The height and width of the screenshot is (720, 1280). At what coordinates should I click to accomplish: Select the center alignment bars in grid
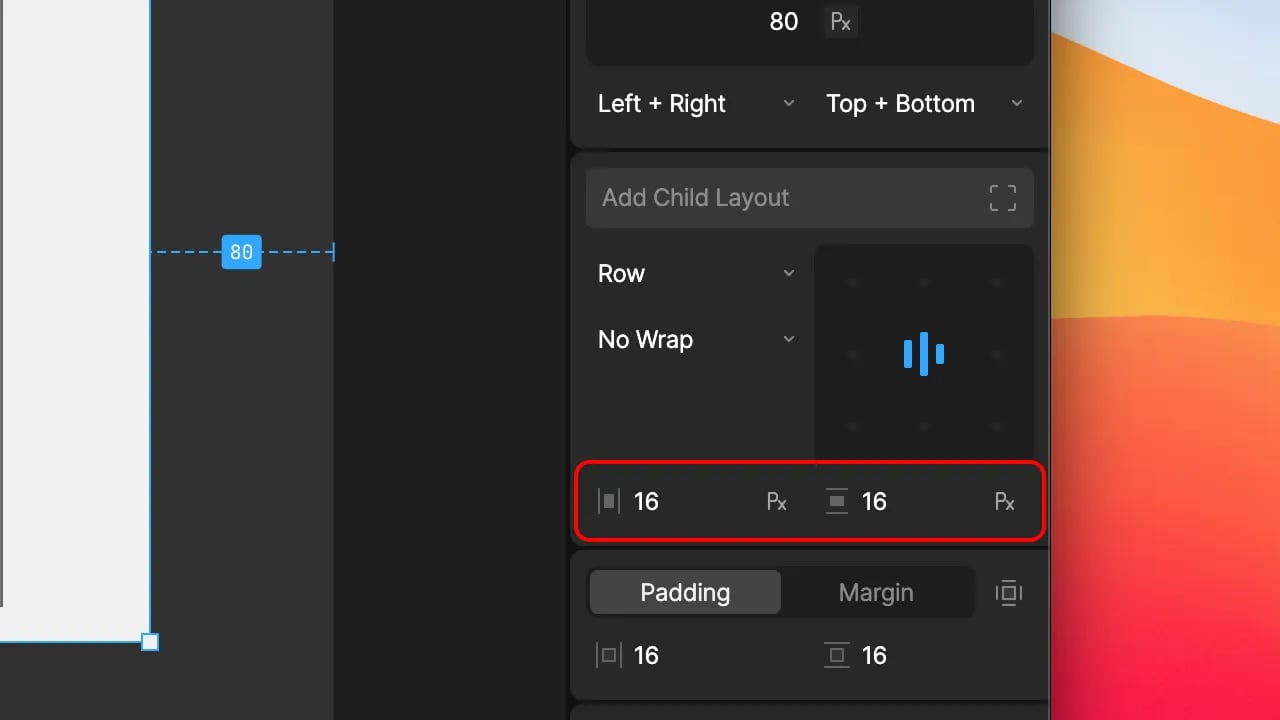(x=924, y=354)
